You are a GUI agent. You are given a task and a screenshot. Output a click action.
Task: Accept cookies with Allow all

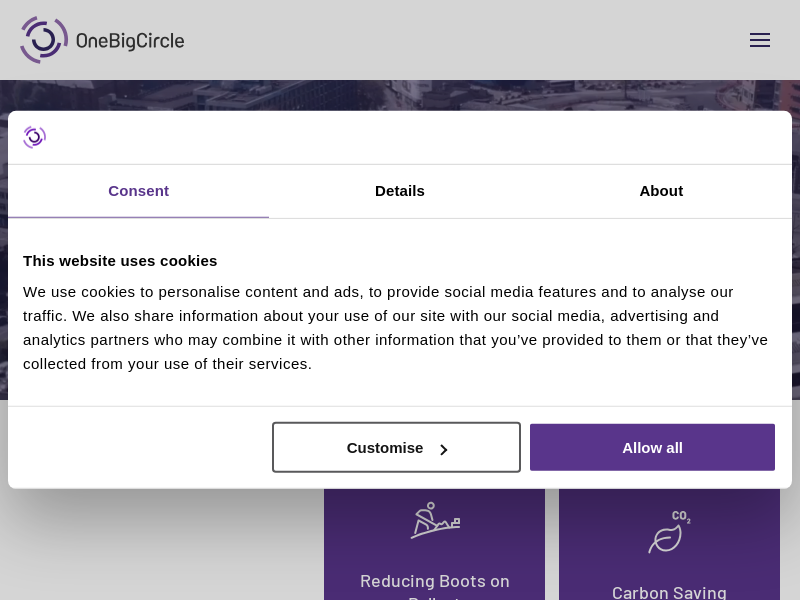tap(652, 447)
